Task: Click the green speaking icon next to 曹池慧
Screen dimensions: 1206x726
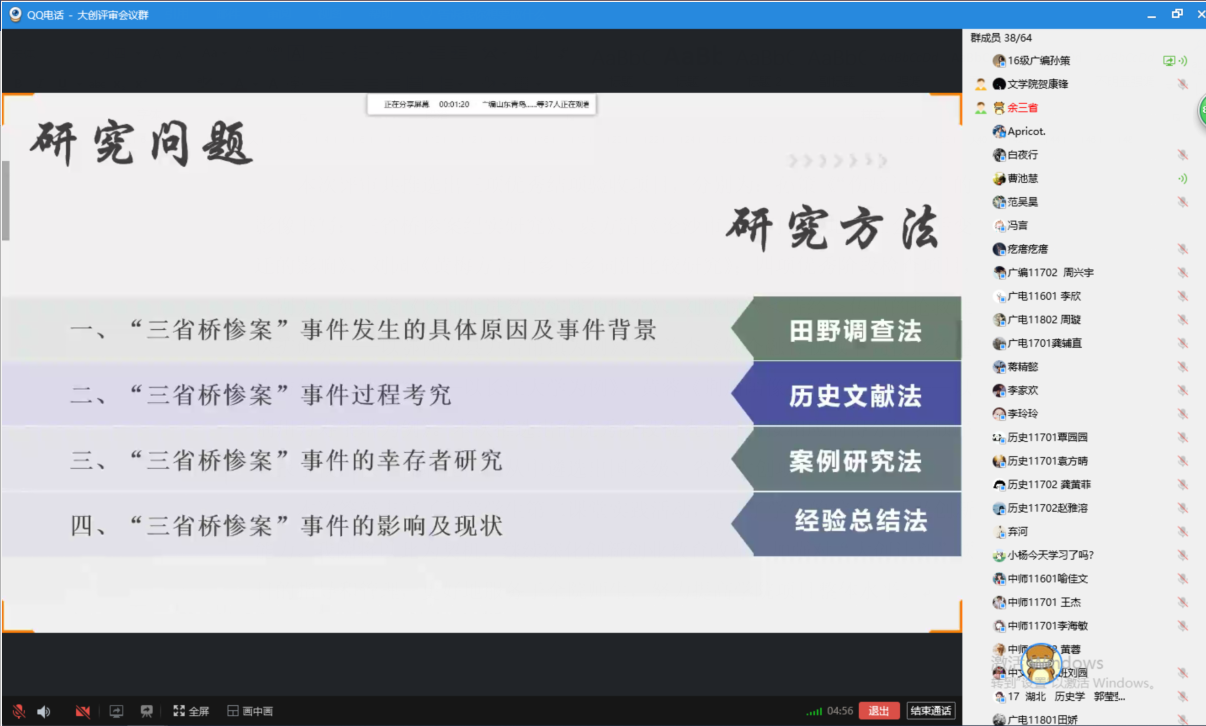Action: [1182, 179]
